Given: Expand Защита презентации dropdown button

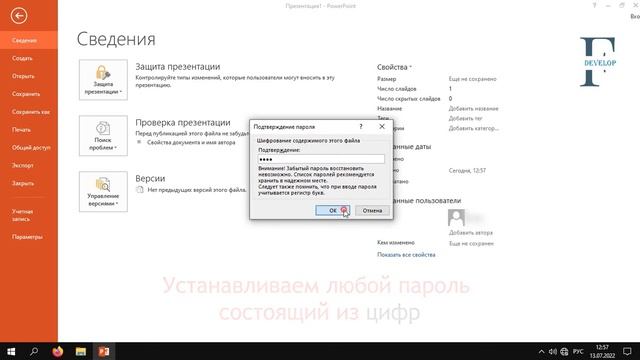Looking at the screenshot, I should (103, 80).
